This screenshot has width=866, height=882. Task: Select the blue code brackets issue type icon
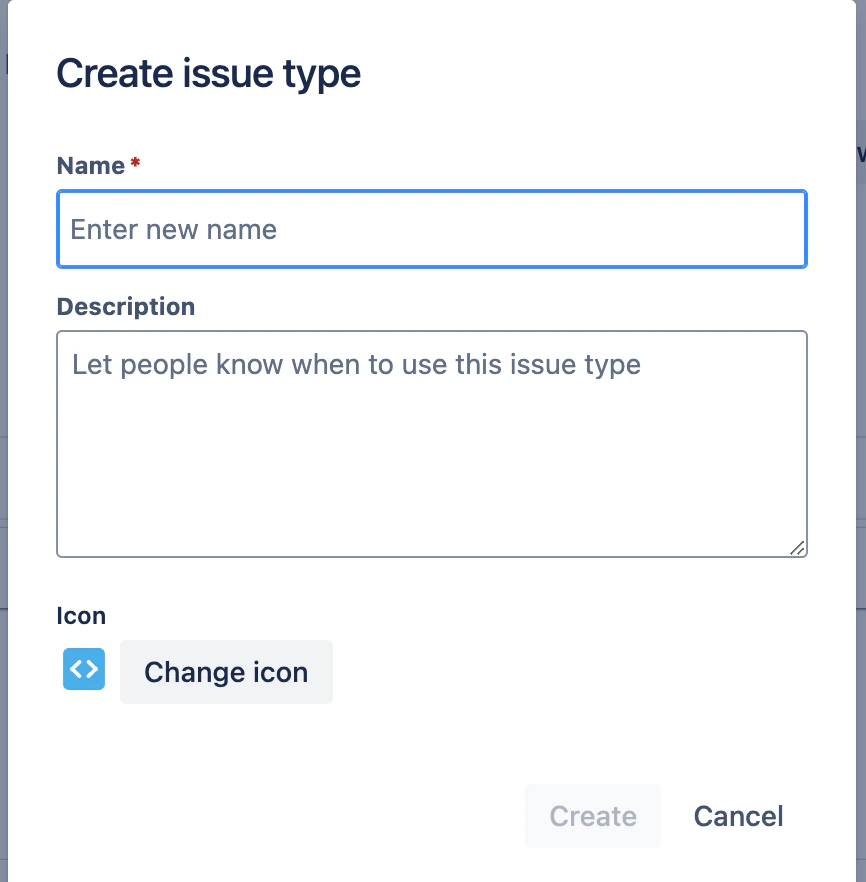coord(83,669)
